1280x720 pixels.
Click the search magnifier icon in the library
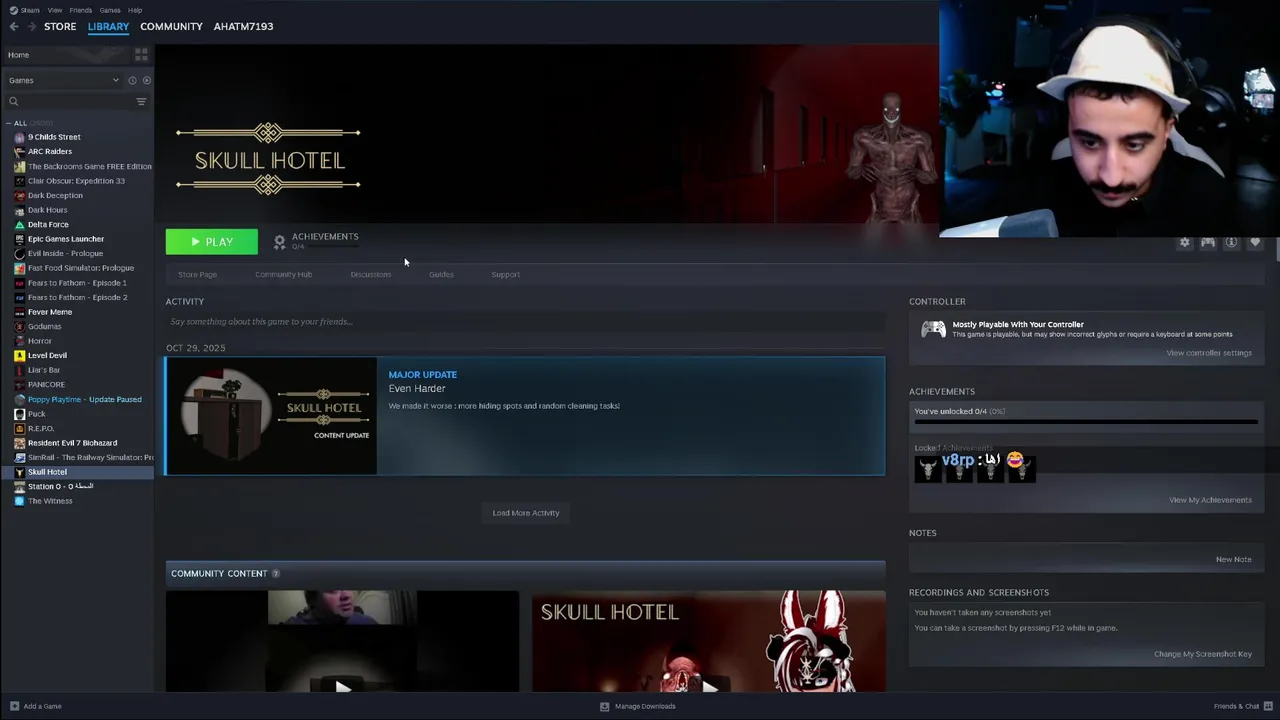tap(14, 101)
